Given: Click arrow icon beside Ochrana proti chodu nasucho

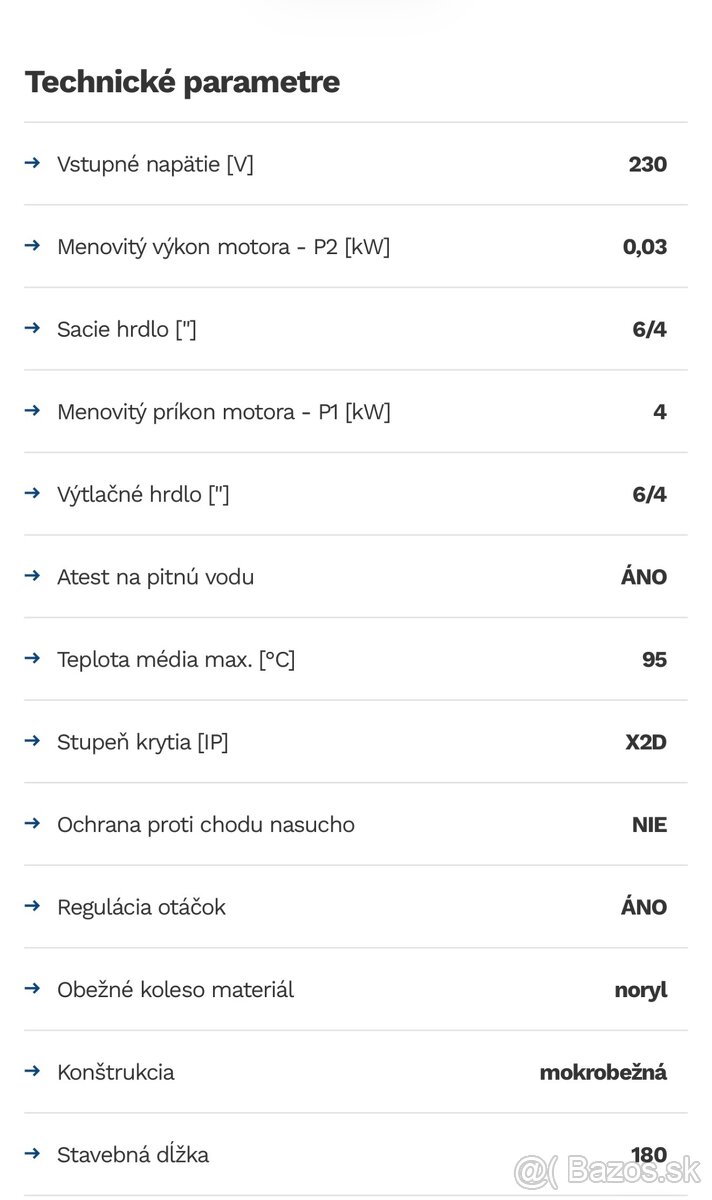Looking at the screenshot, I should pyautogui.click(x=32, y=823).
